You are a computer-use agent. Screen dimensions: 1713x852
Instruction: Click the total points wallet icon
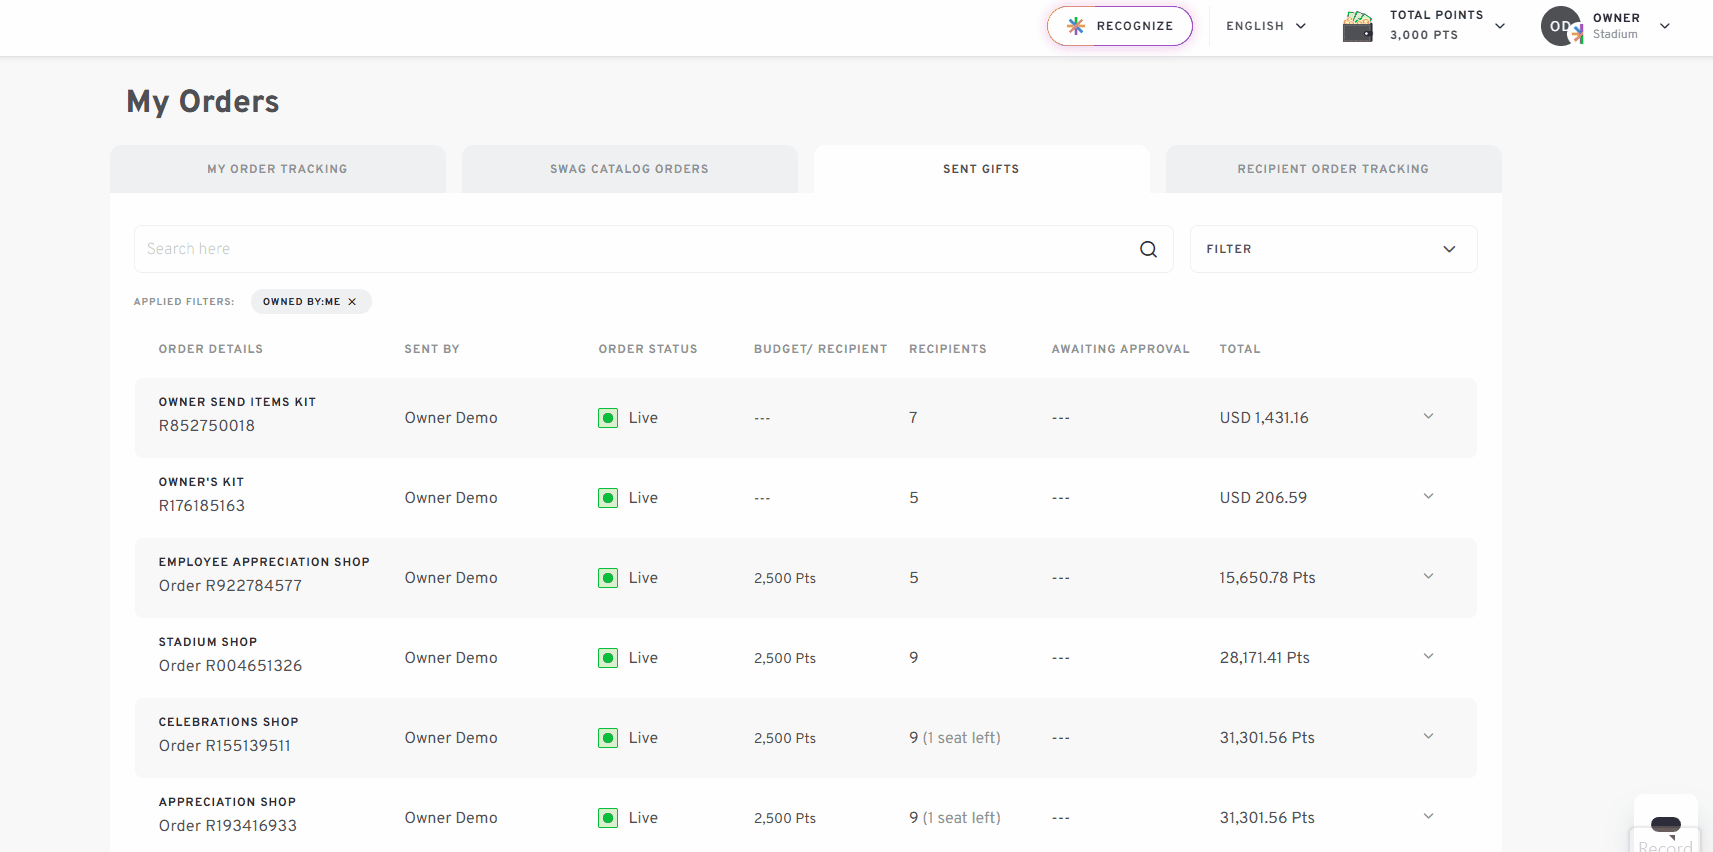coord(1358,26)
